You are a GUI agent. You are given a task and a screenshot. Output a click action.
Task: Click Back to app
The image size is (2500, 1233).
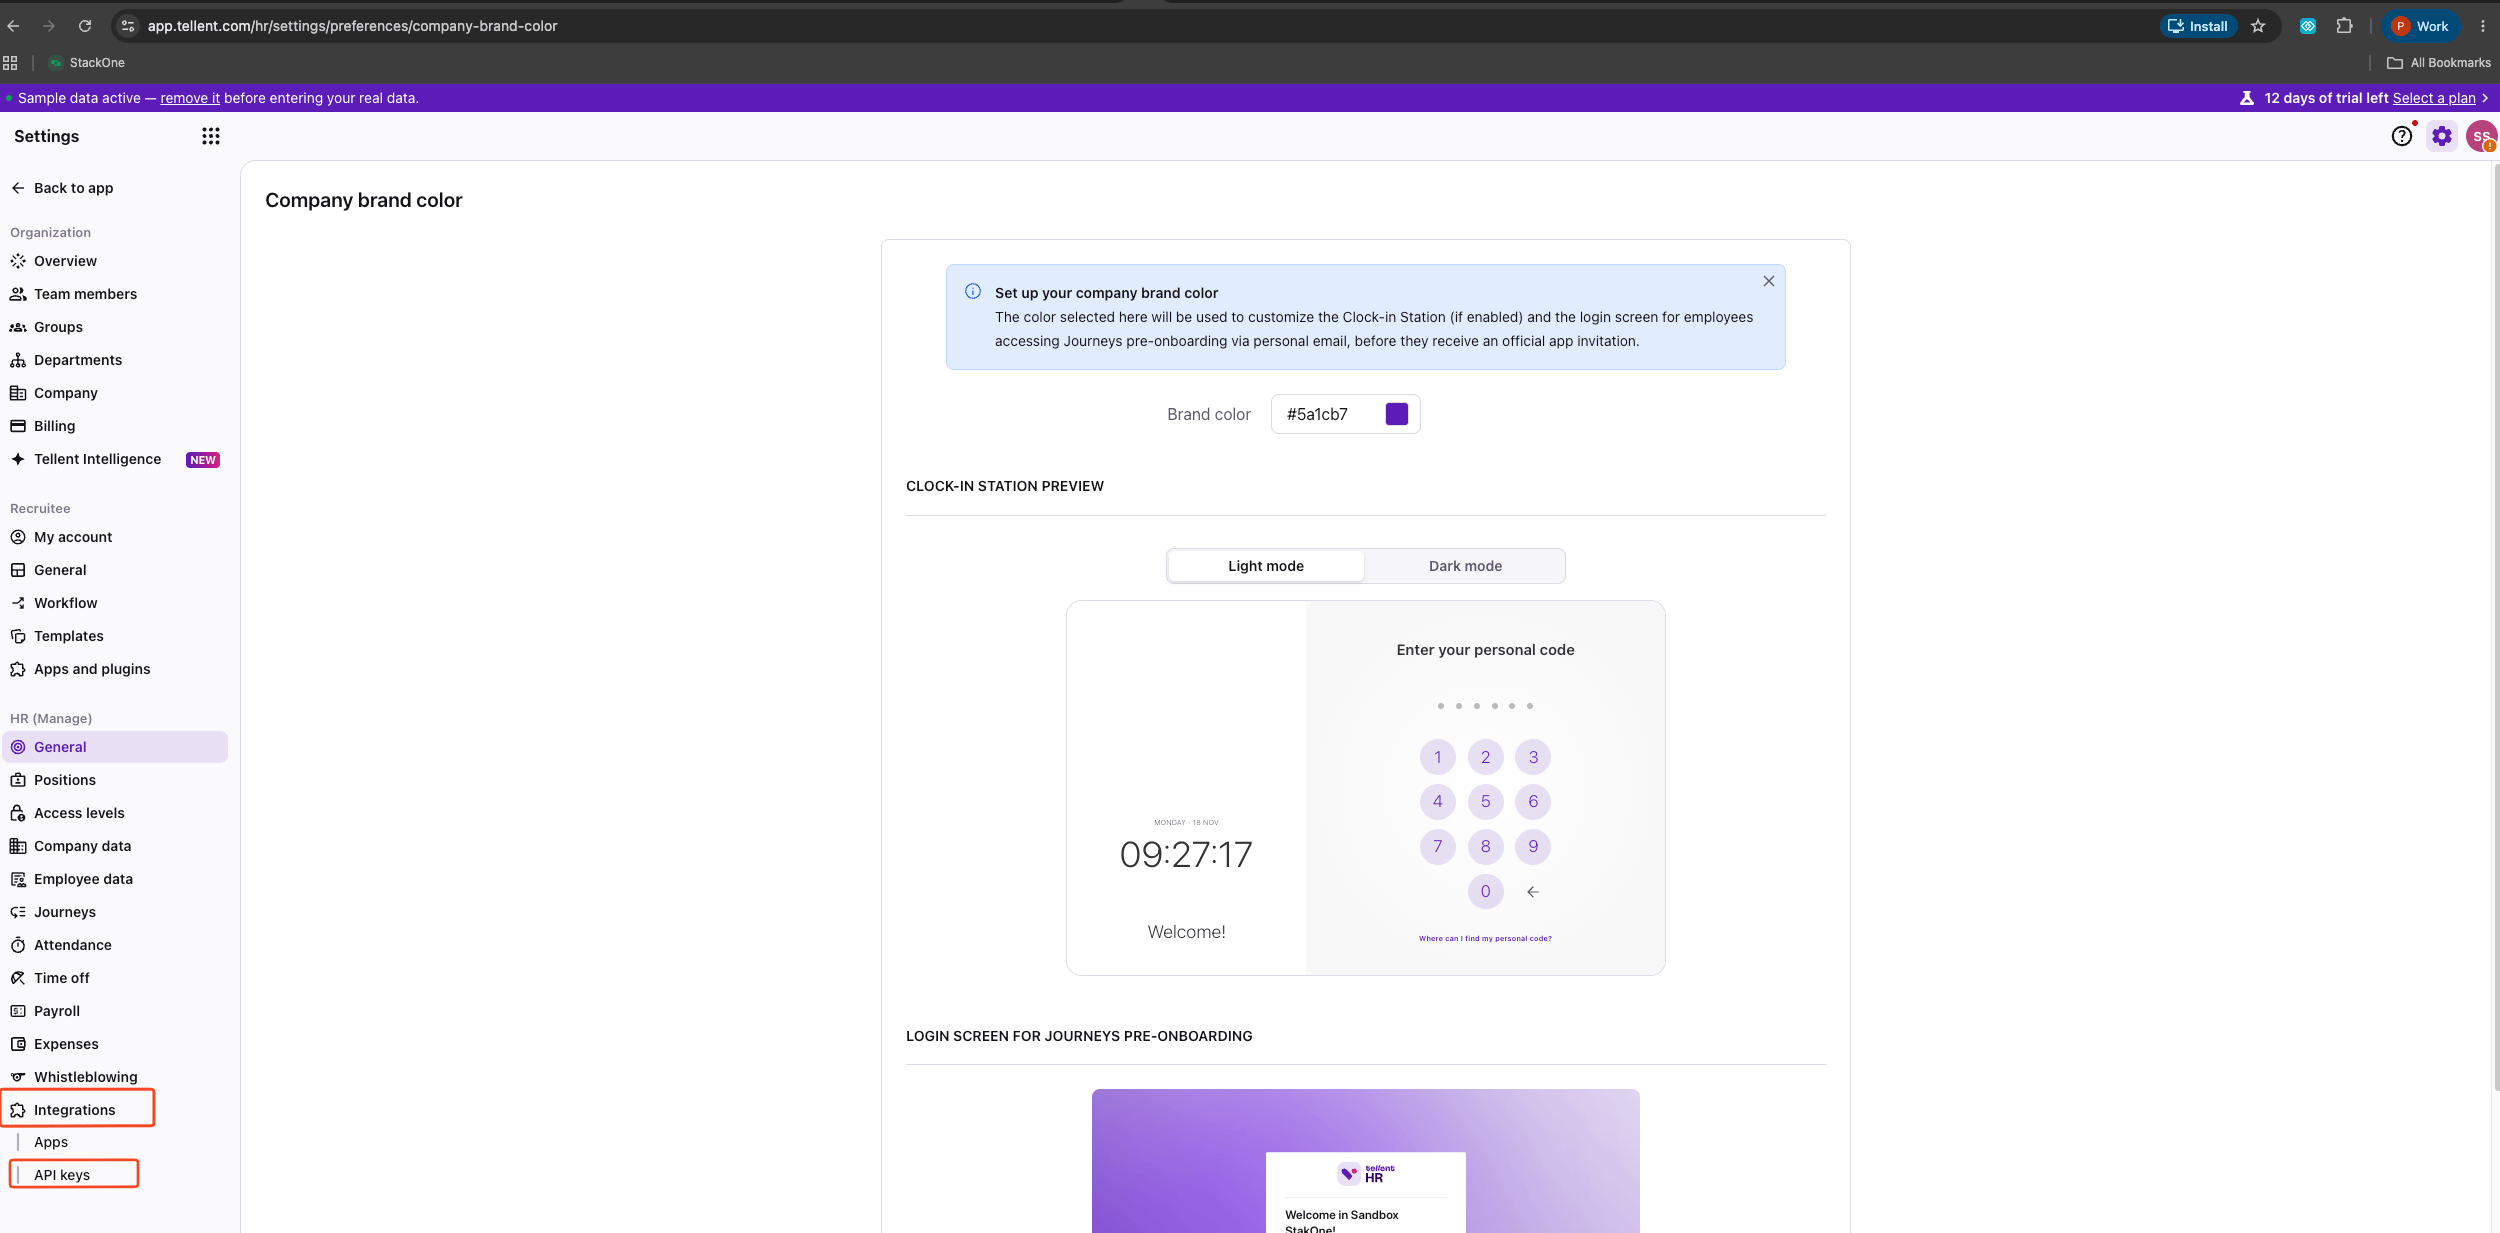pyautogui.click(x=62, y=188)
